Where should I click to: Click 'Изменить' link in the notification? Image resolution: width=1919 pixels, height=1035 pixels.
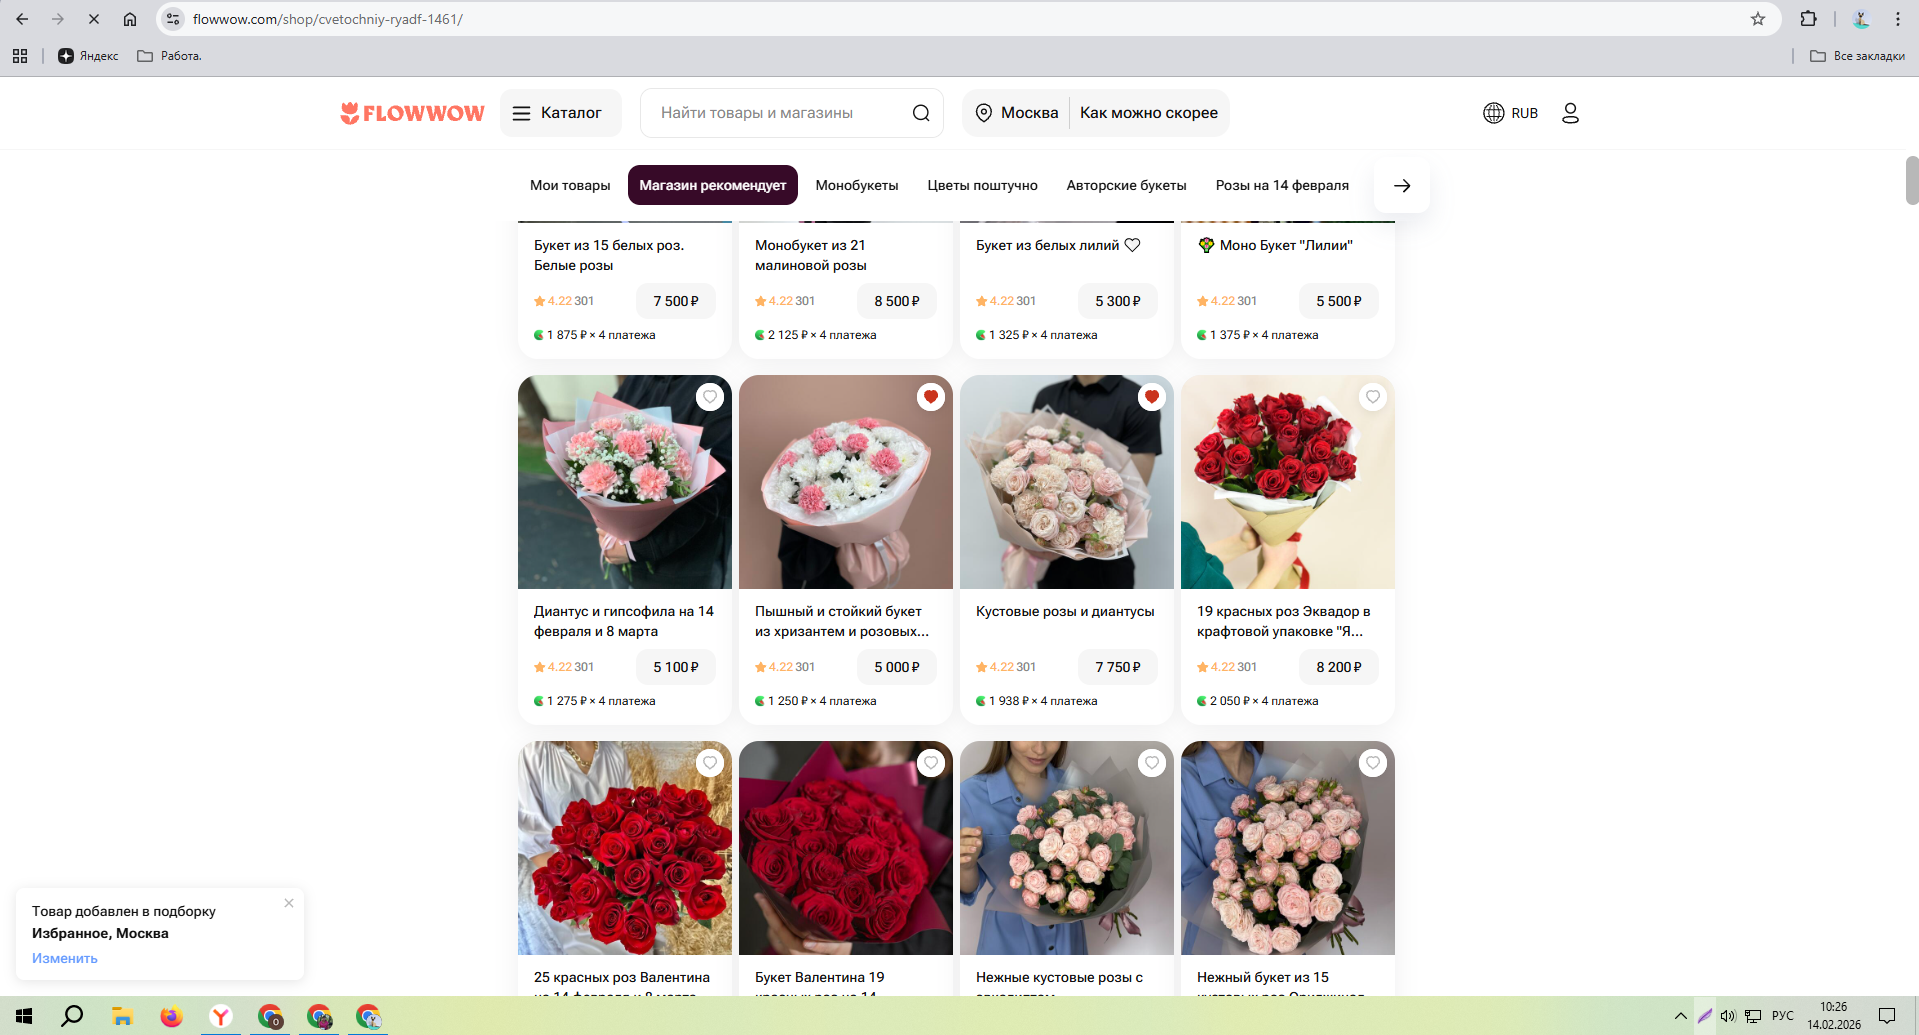coord(65,958)
